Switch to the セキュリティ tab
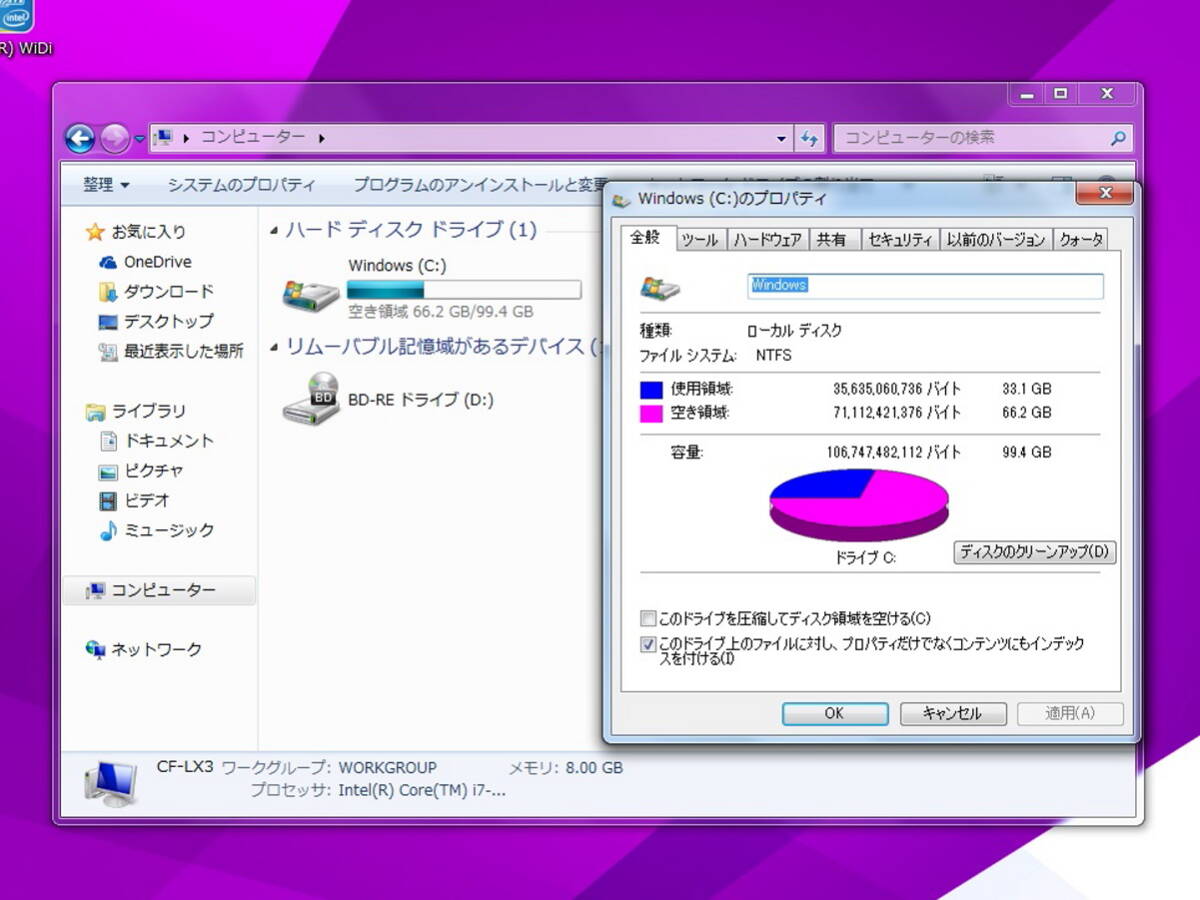The height and width of the screenshot is (900, 1200). [x=900, y=240]
